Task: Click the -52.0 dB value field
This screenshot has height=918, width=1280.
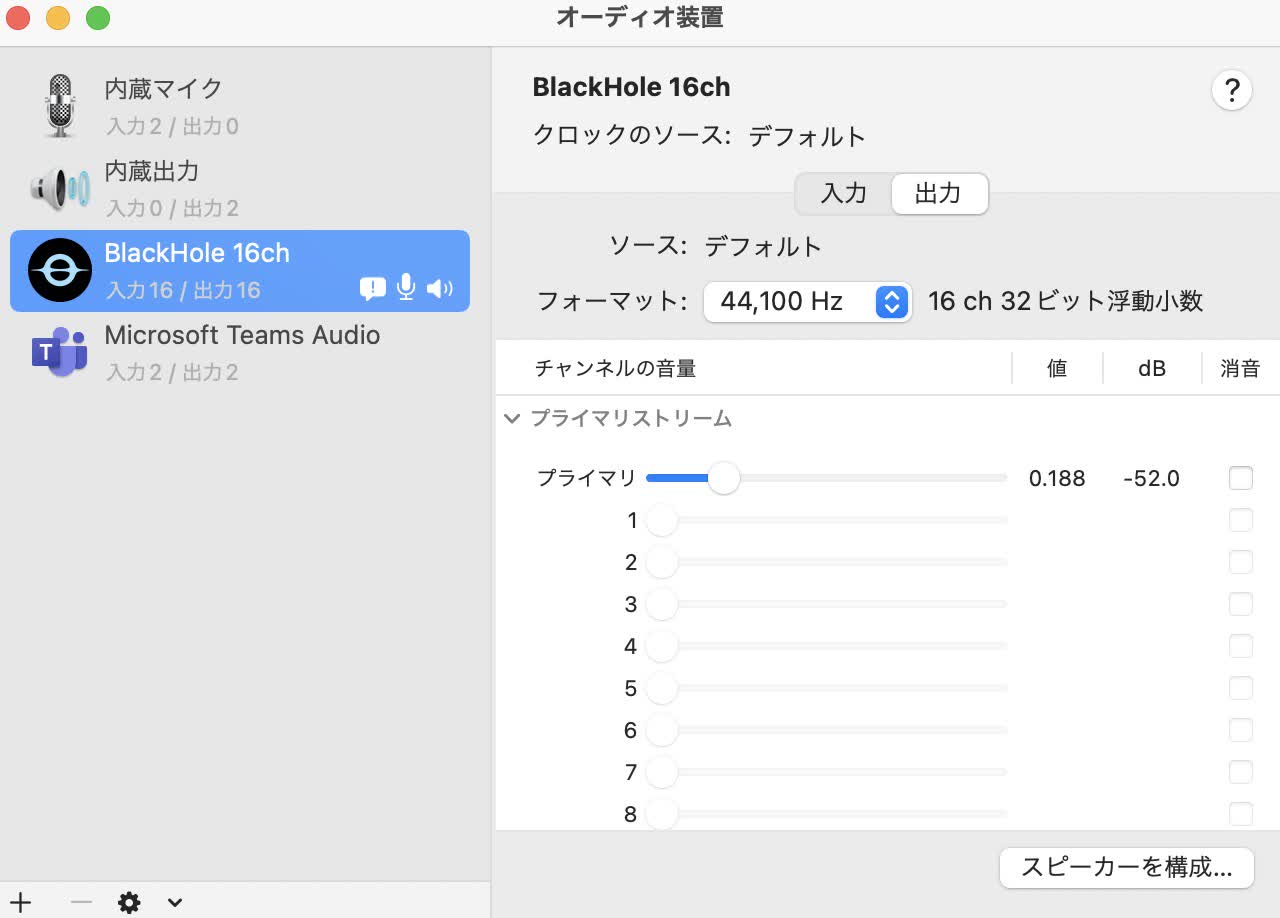Action: [1151, 478]
